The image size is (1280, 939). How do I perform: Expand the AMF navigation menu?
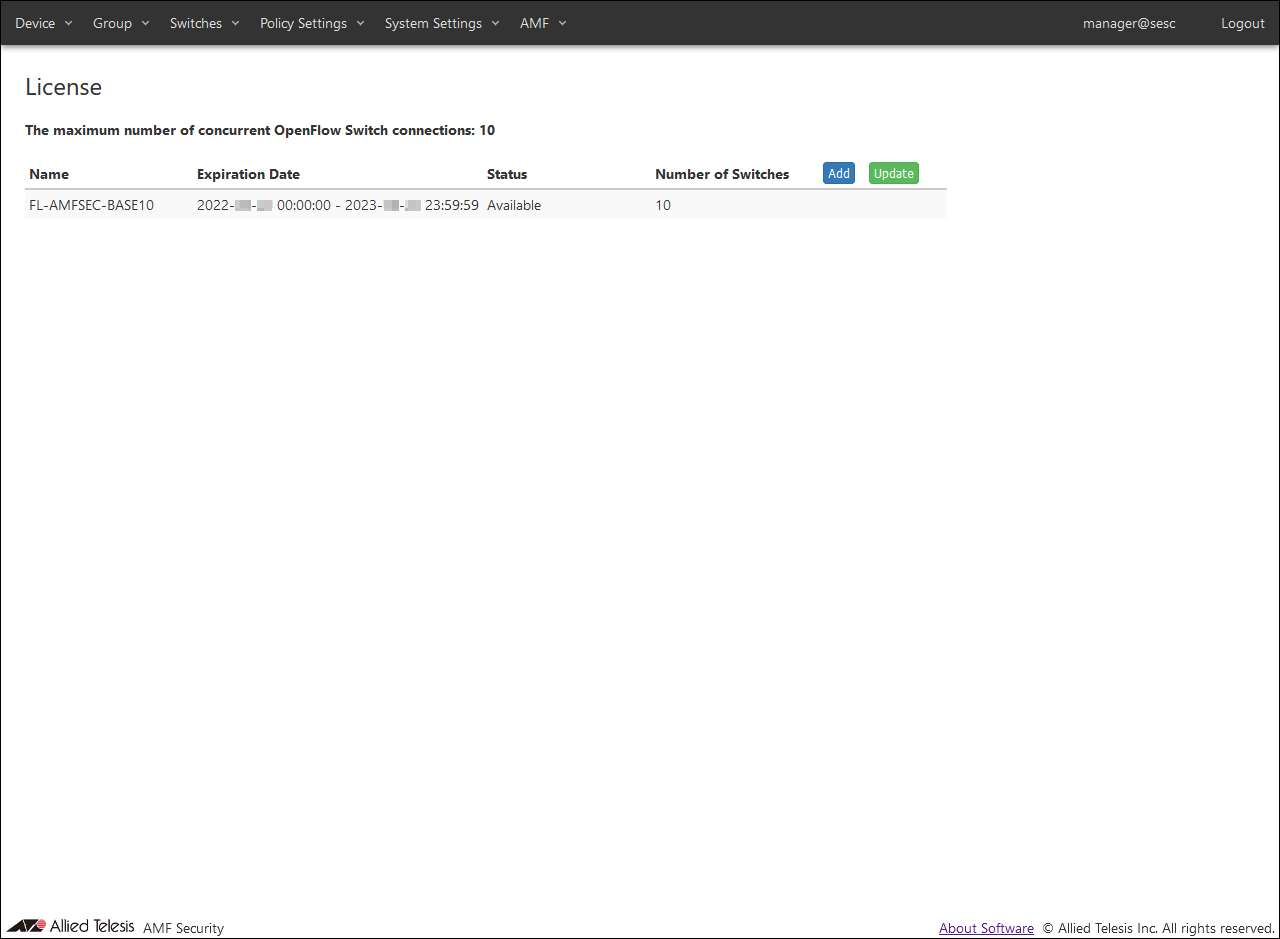click(543, 23)
